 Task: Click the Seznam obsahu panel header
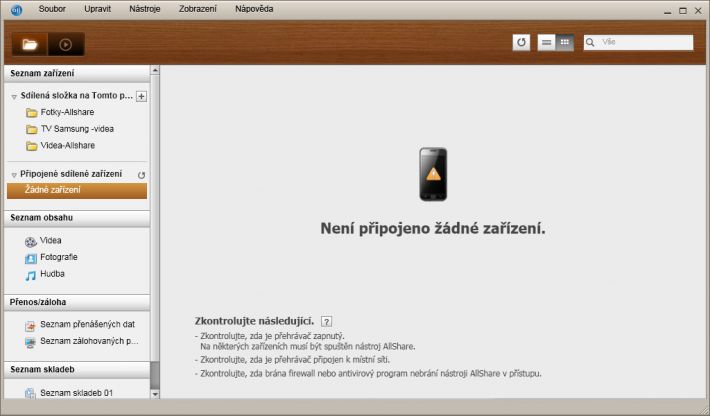(x=77, y=218)
